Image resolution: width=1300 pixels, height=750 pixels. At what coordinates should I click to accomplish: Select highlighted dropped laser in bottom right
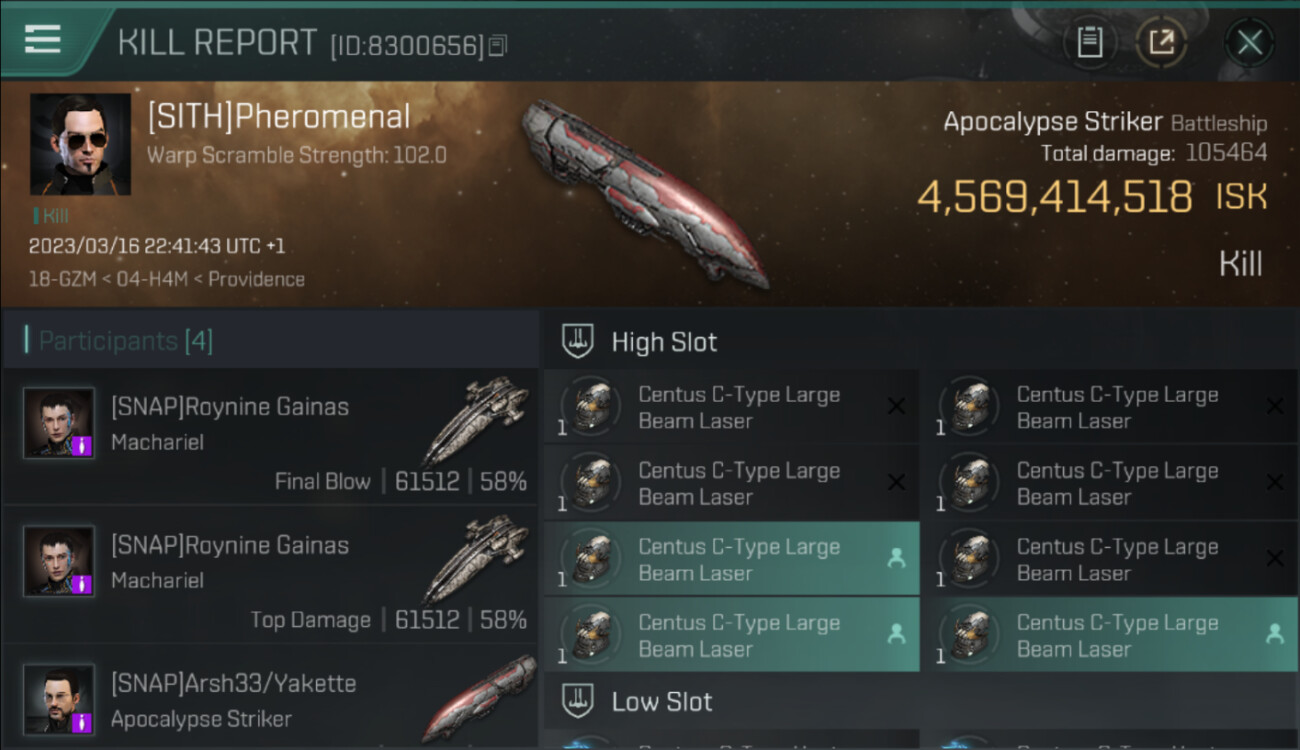(x=1110, y=635)
